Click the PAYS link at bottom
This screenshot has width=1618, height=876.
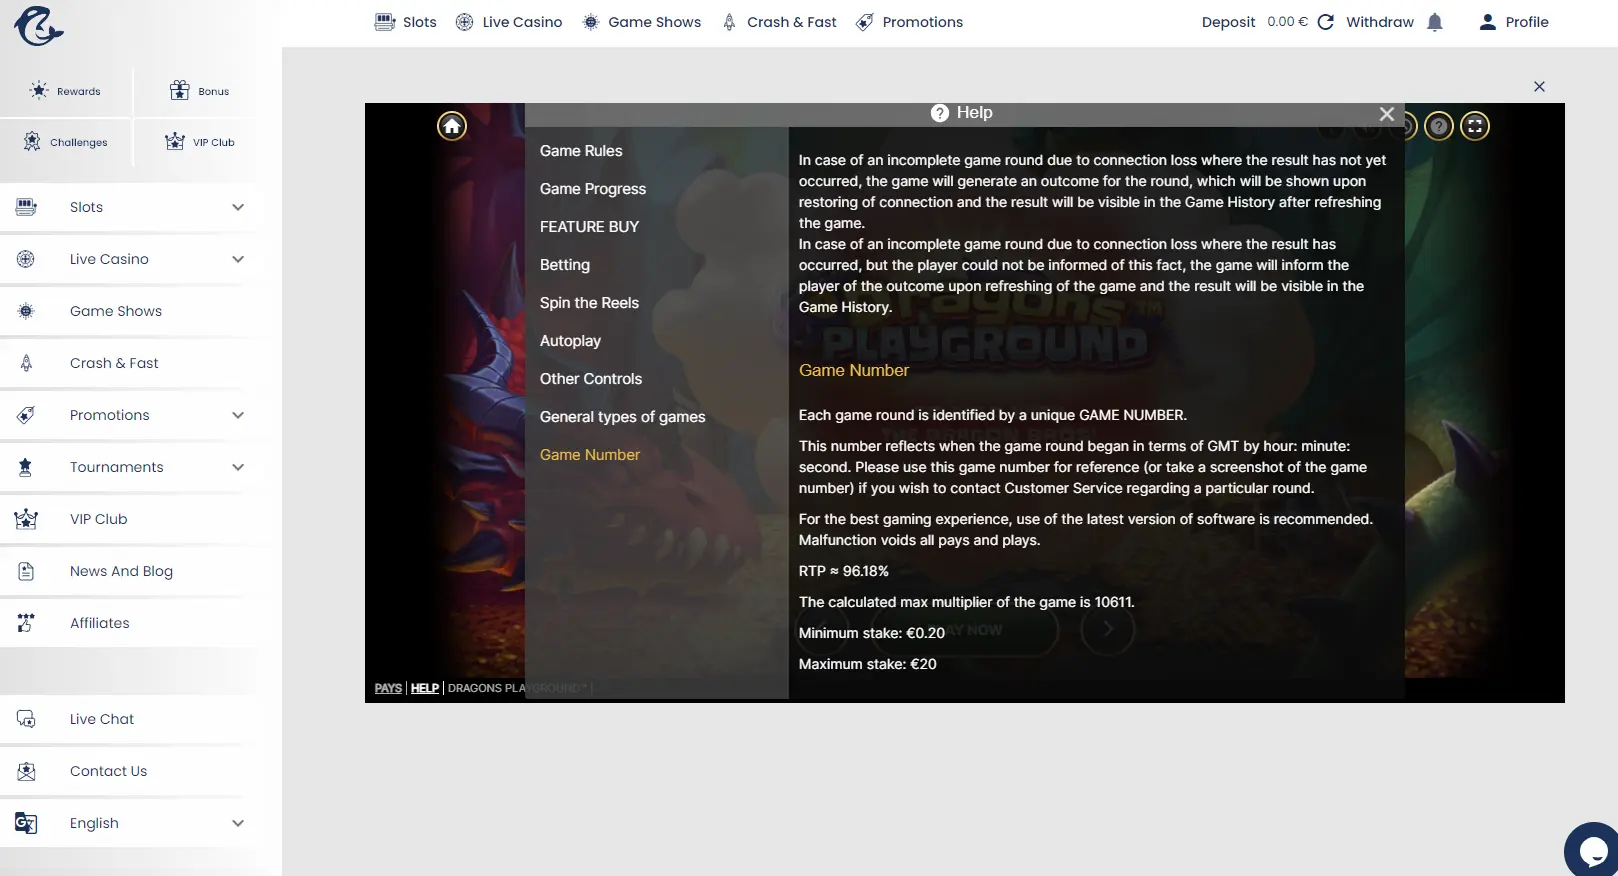388,688
